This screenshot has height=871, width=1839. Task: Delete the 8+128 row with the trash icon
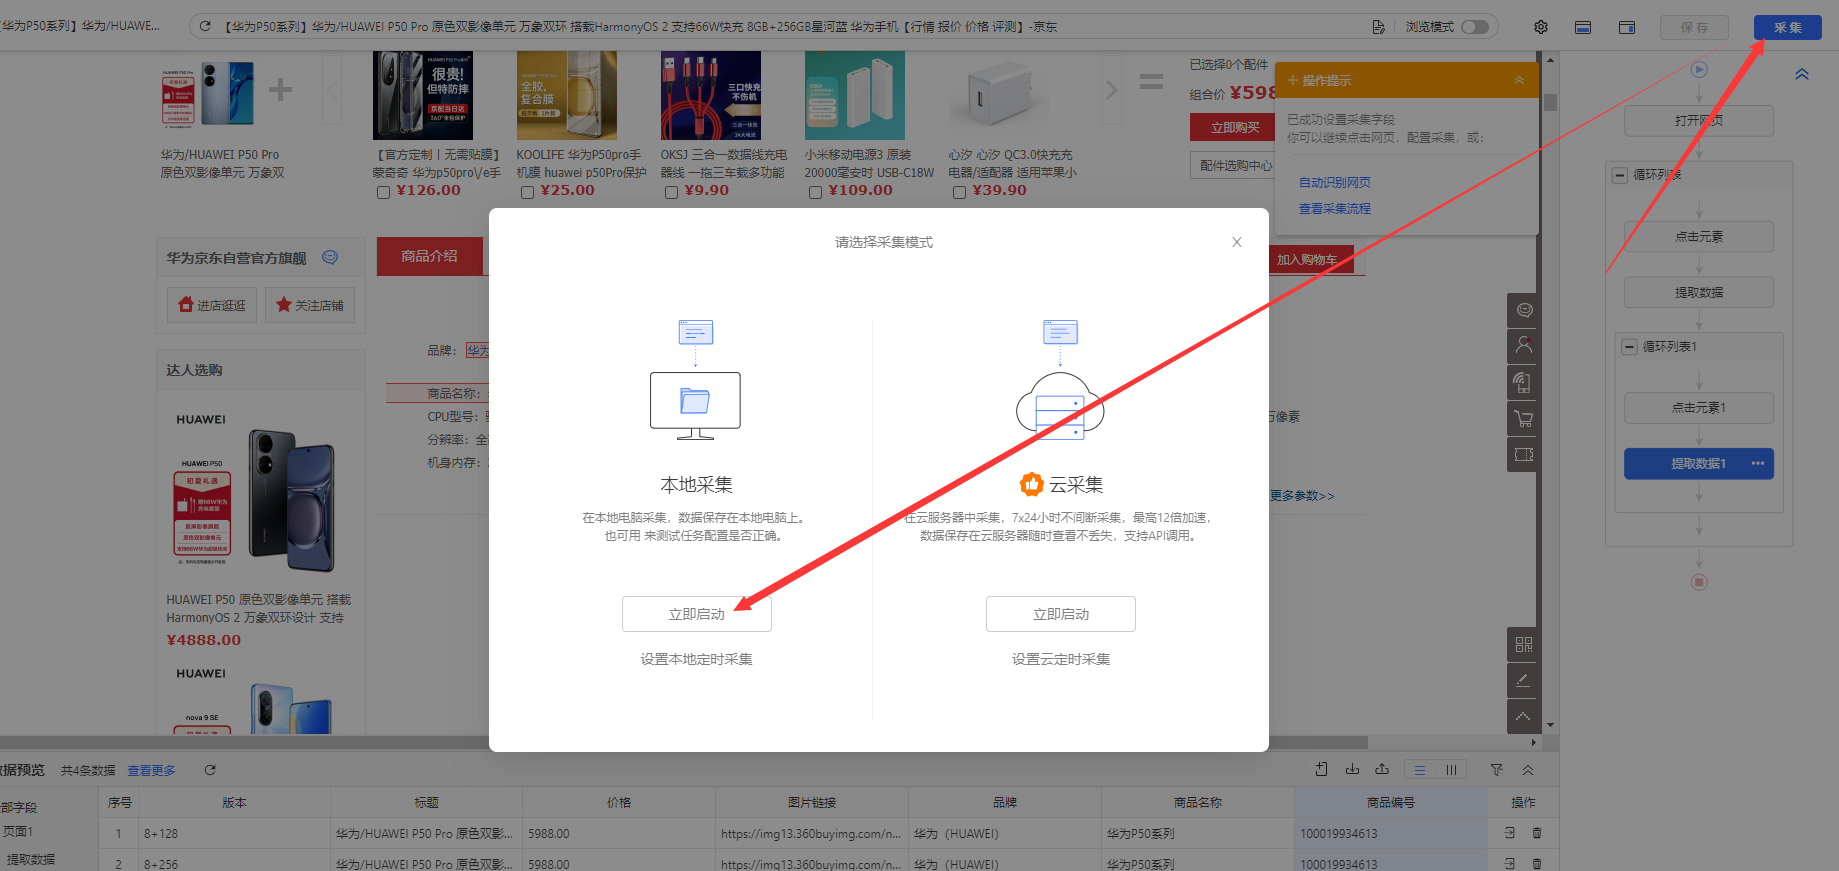tap(1537, 833)
